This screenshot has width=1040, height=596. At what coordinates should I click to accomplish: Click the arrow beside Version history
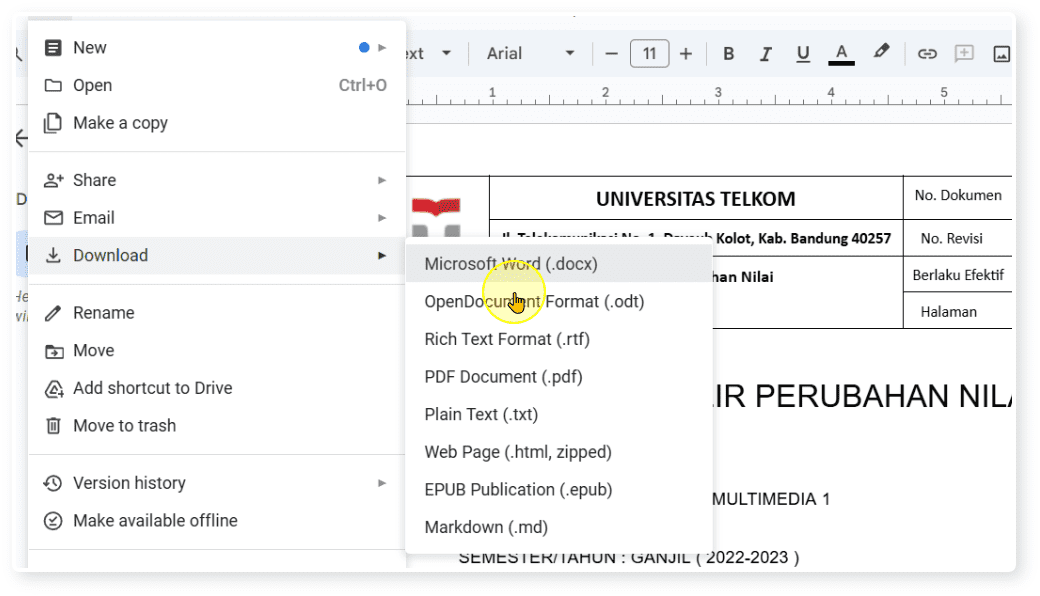click(382, 483)
